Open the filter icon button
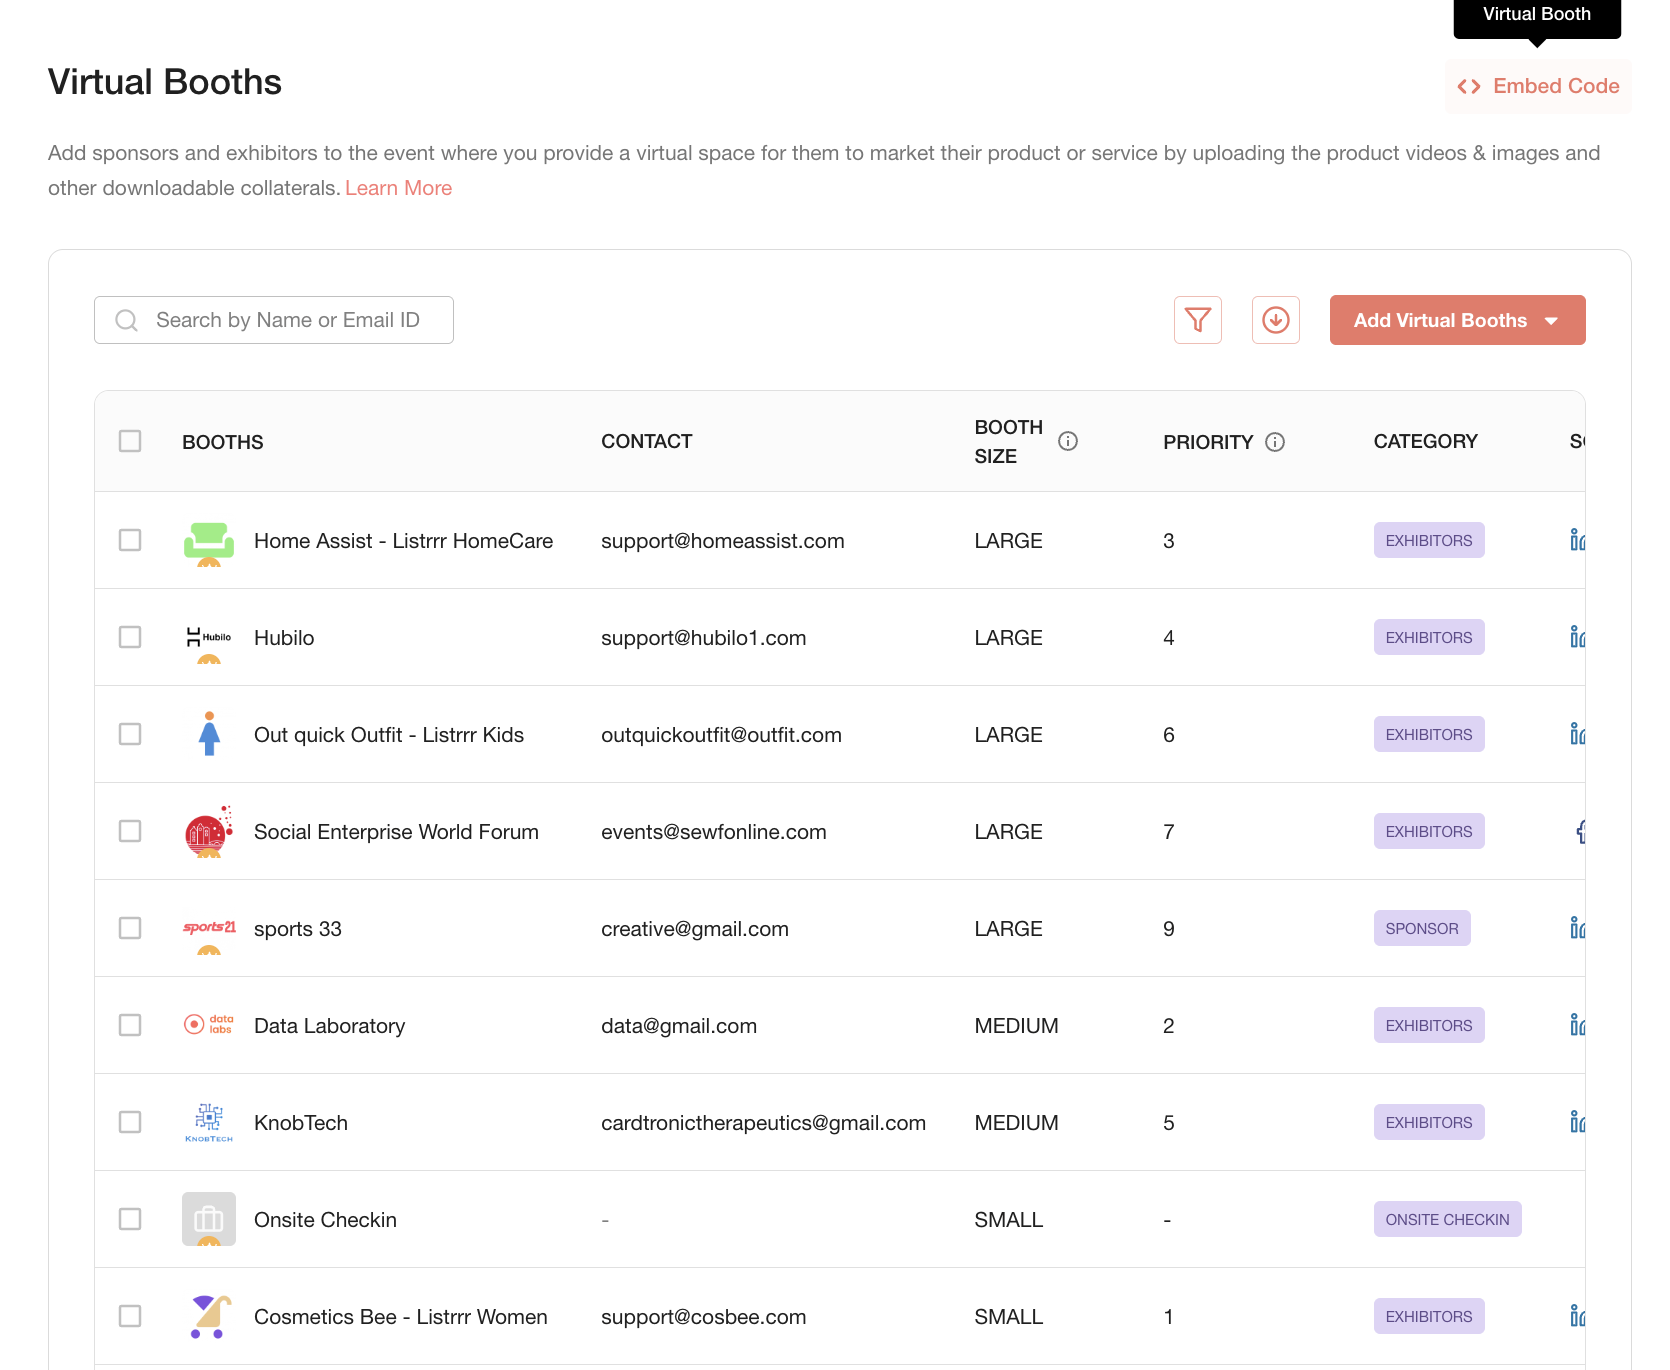The width and height of the screenshot is (1670, 1370). point(1198,320)
